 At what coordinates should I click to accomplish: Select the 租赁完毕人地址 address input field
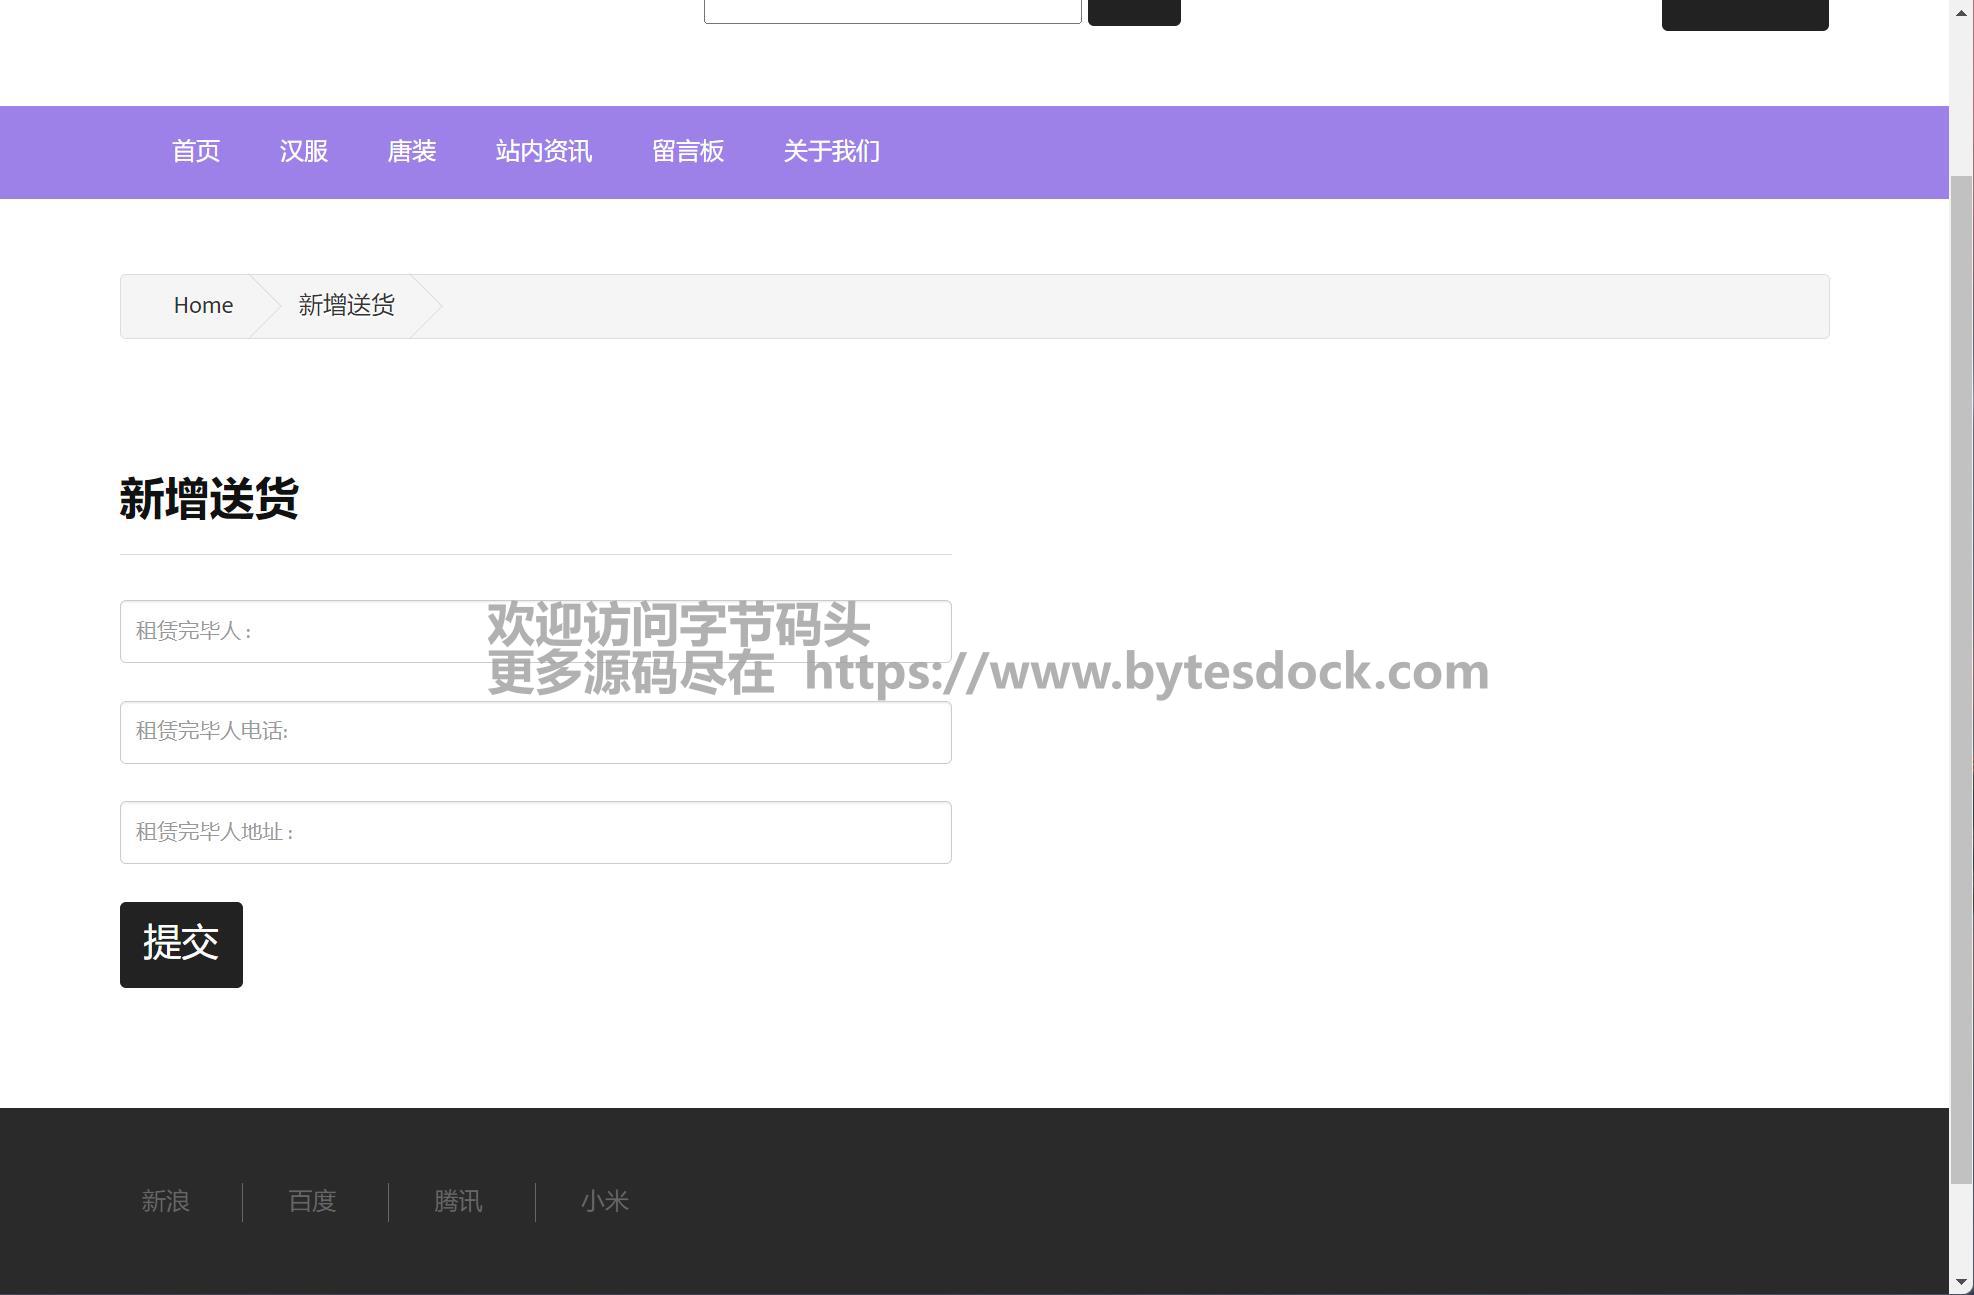(535, 832)
